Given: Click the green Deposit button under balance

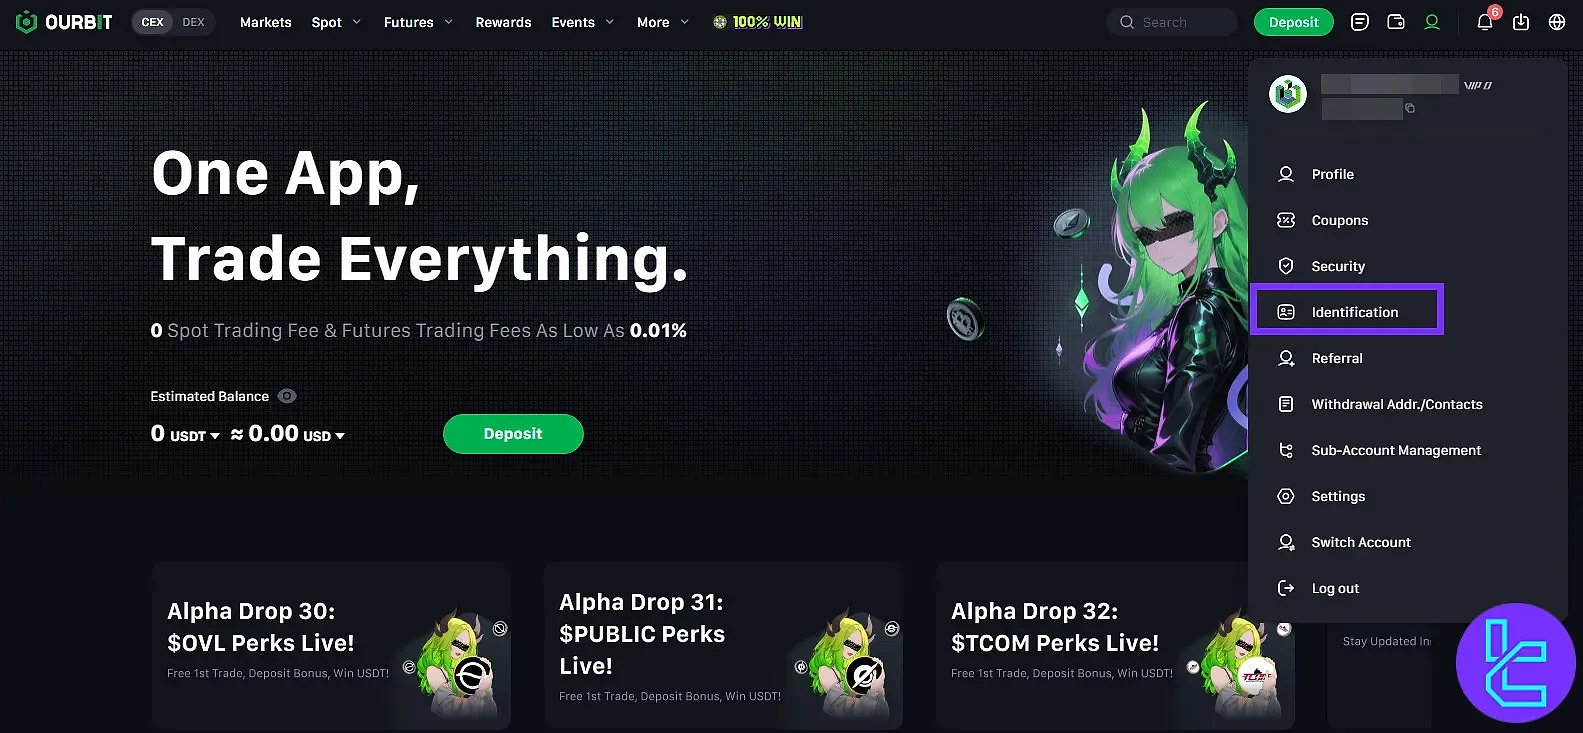Looking at the screenshot, I should [x=513, y=434].
